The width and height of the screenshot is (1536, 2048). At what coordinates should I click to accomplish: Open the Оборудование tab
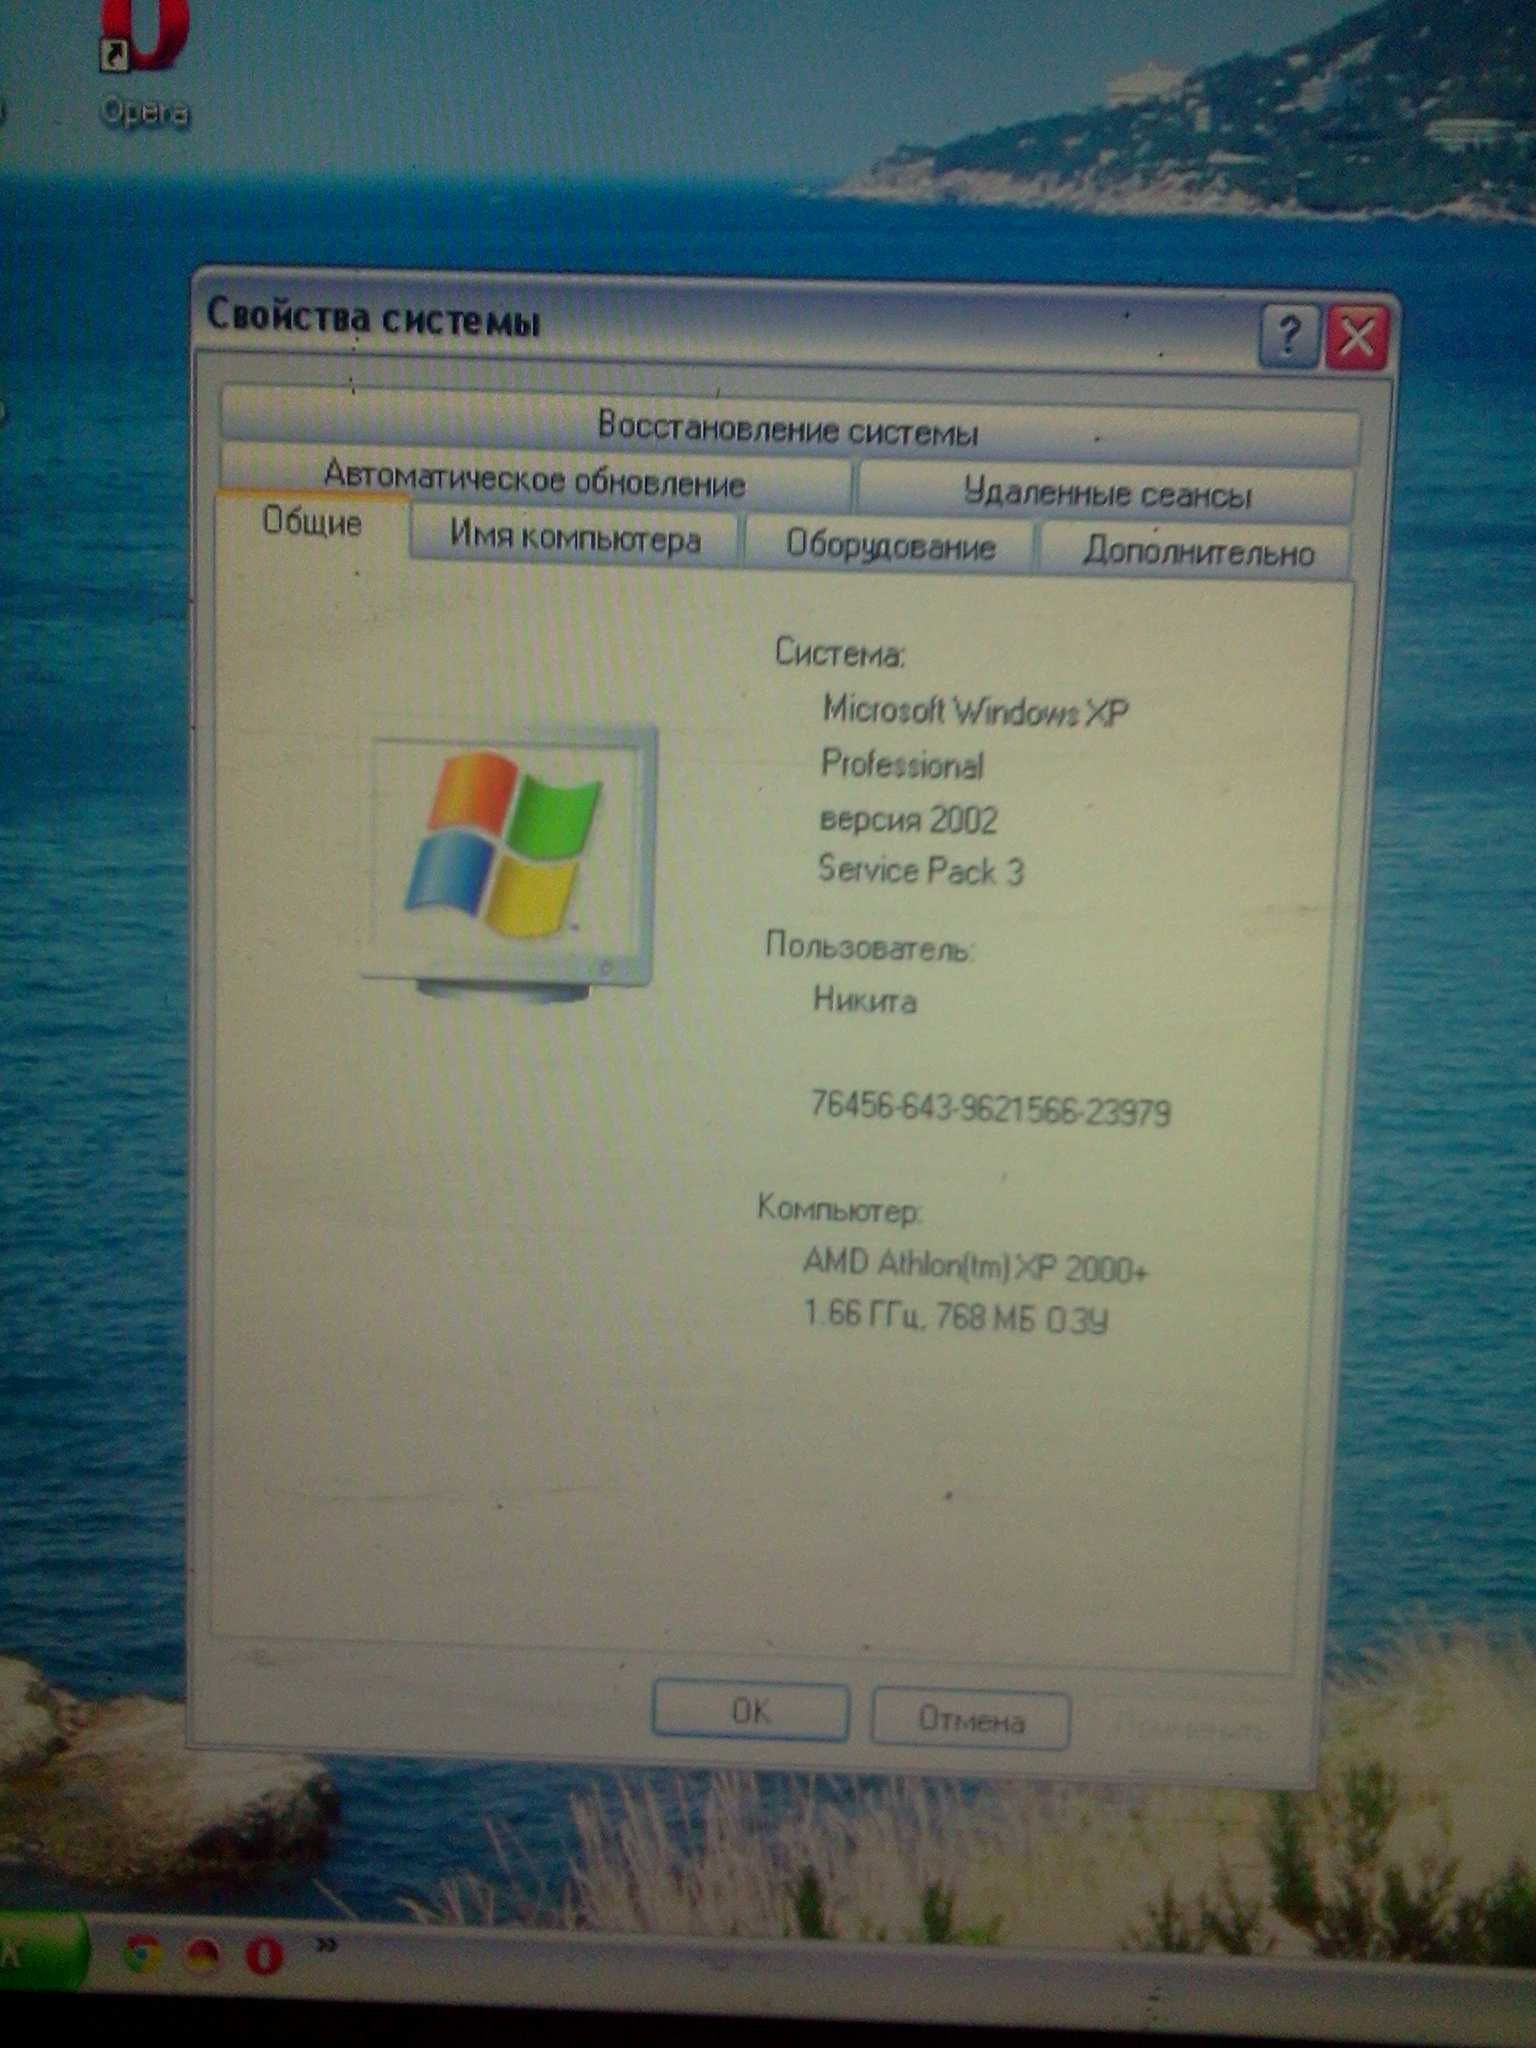(890, 546)
